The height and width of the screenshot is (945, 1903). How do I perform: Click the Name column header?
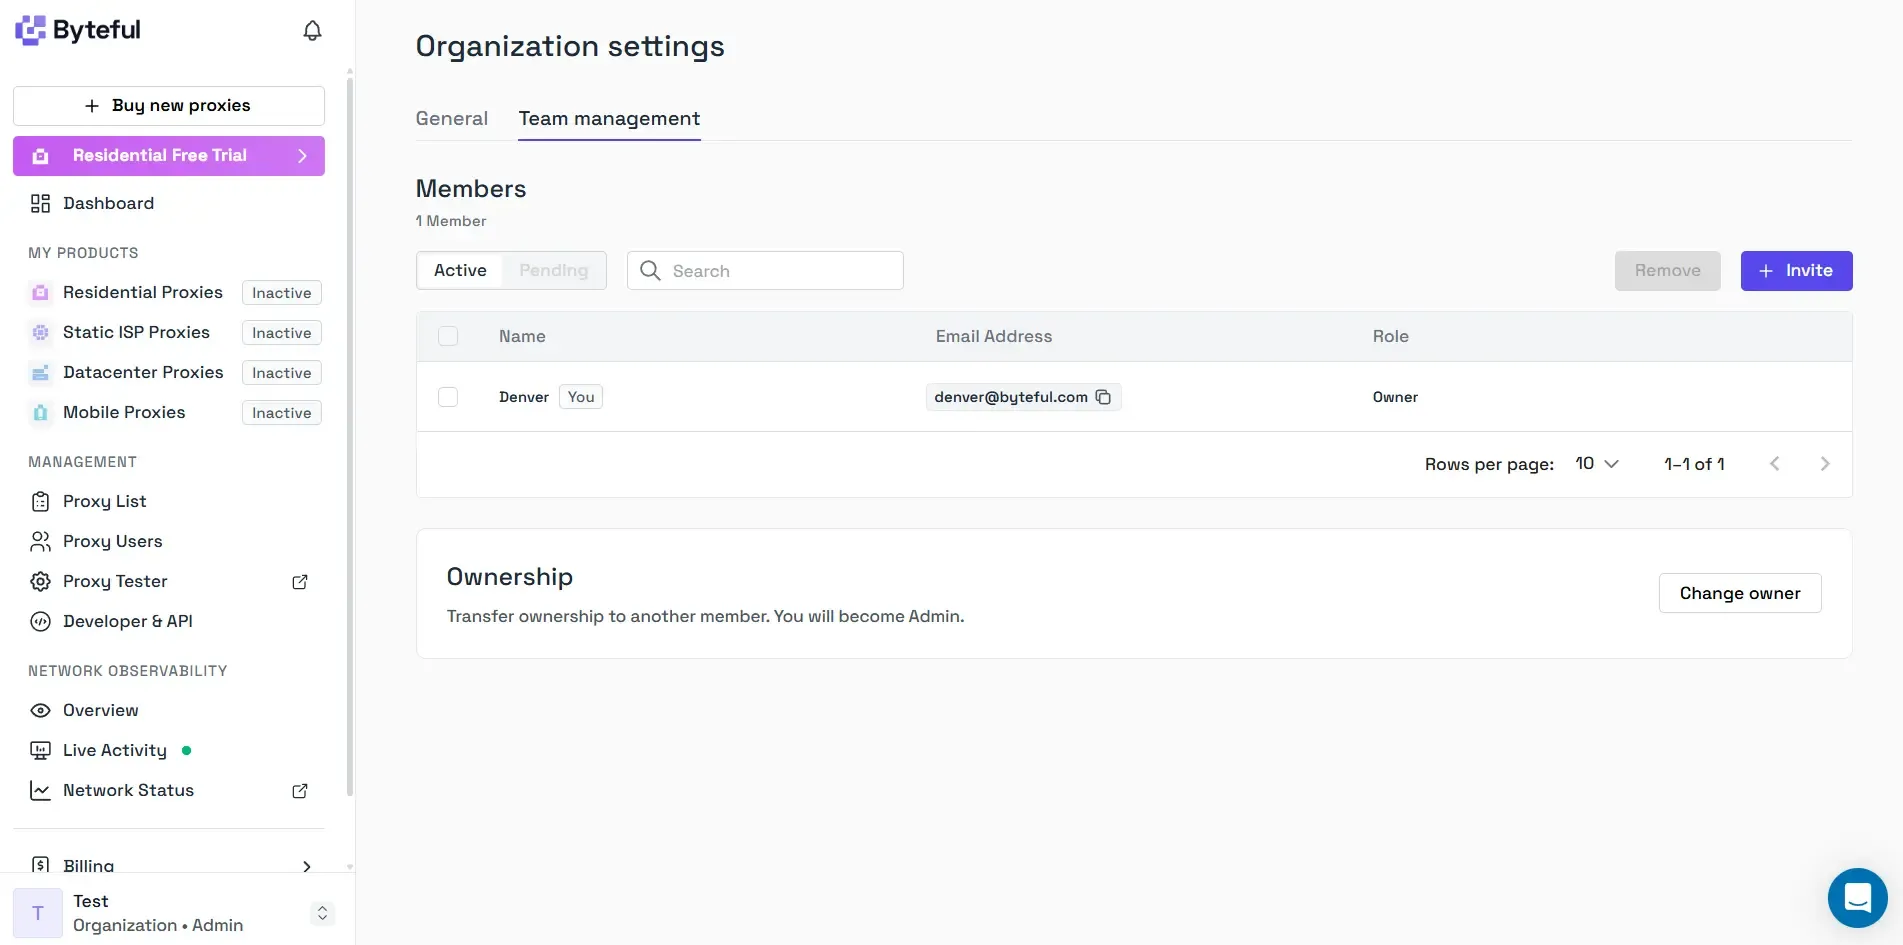522,336
